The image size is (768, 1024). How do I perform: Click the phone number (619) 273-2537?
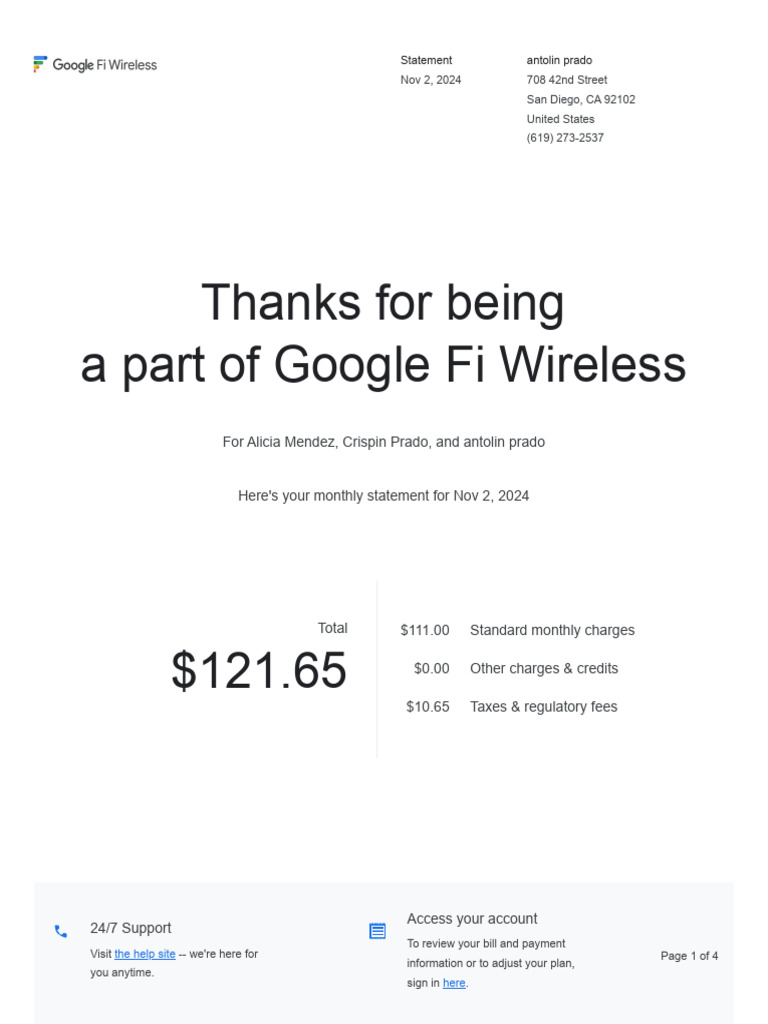(x=565, y=138)
